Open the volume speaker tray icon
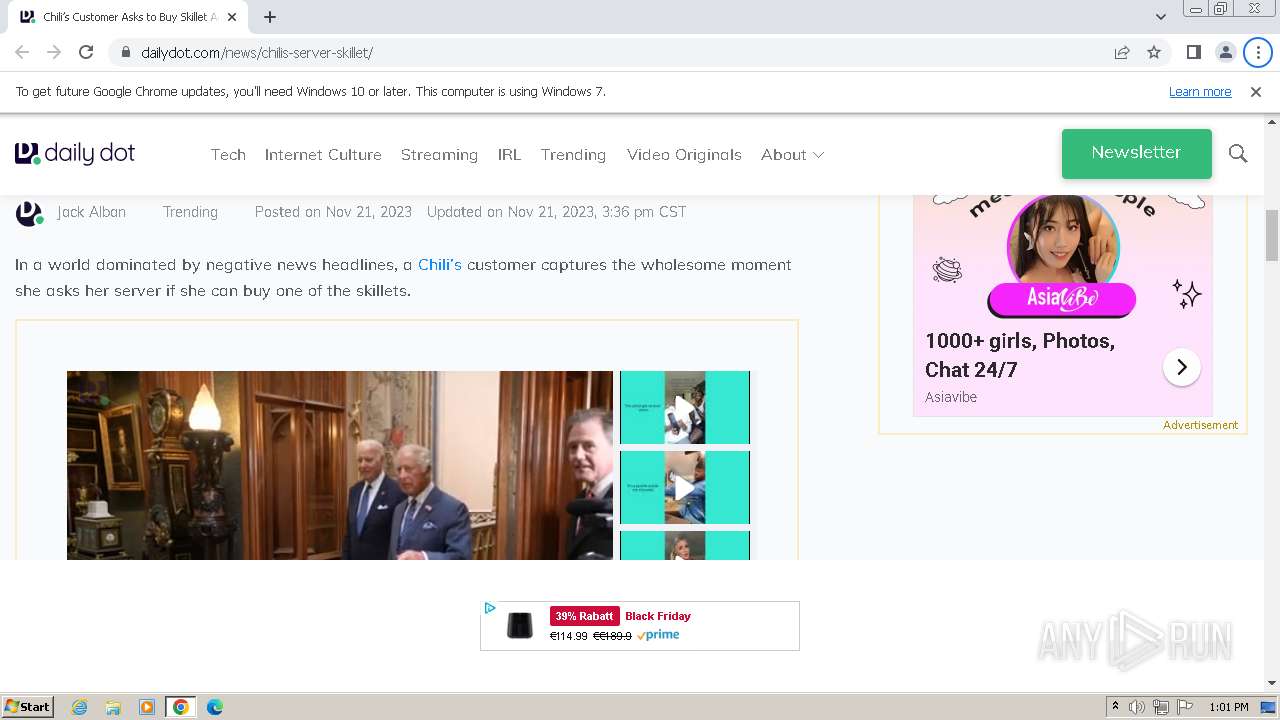 pyautogui.click(x=1137, y=707)
